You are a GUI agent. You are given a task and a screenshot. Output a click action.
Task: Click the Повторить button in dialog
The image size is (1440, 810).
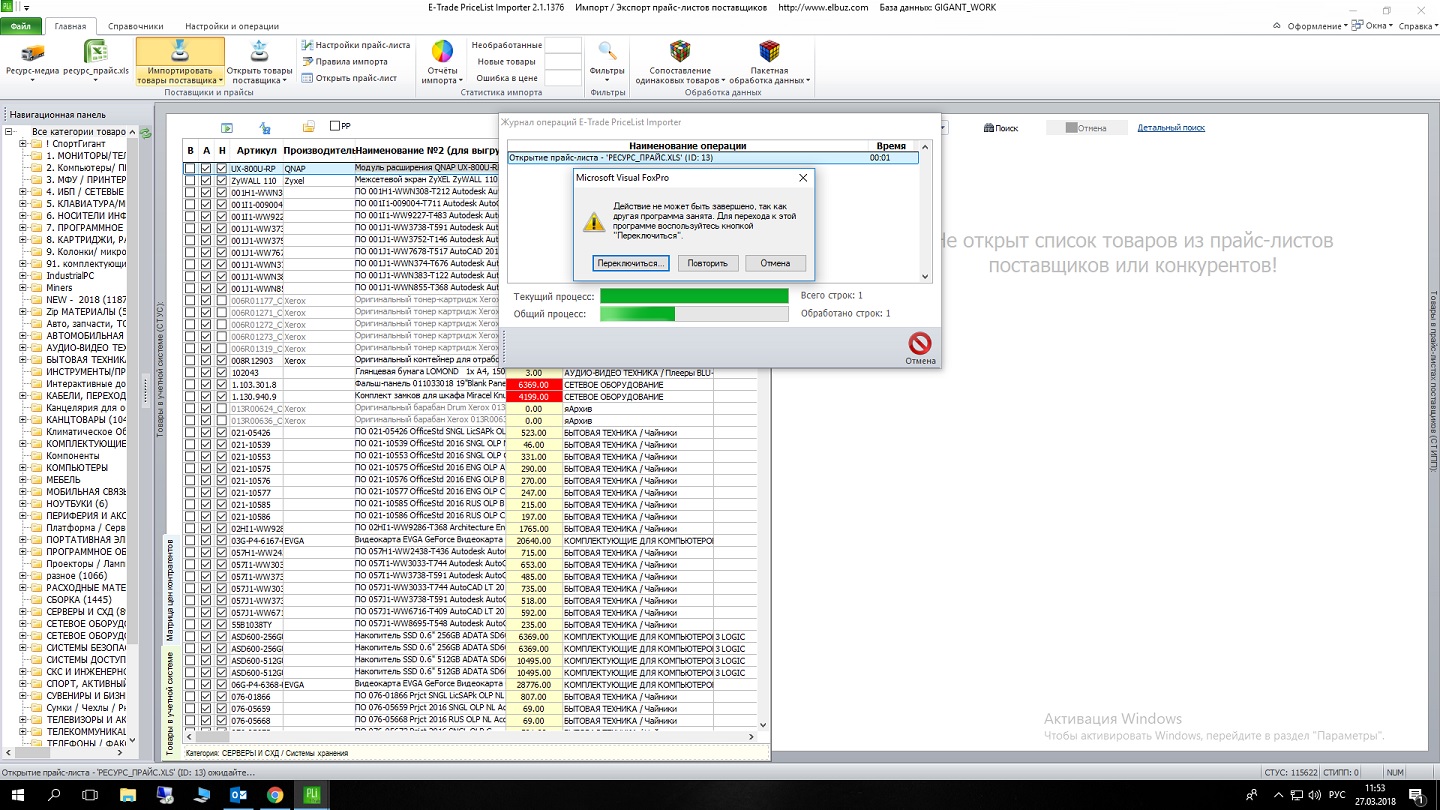(709, 263)
